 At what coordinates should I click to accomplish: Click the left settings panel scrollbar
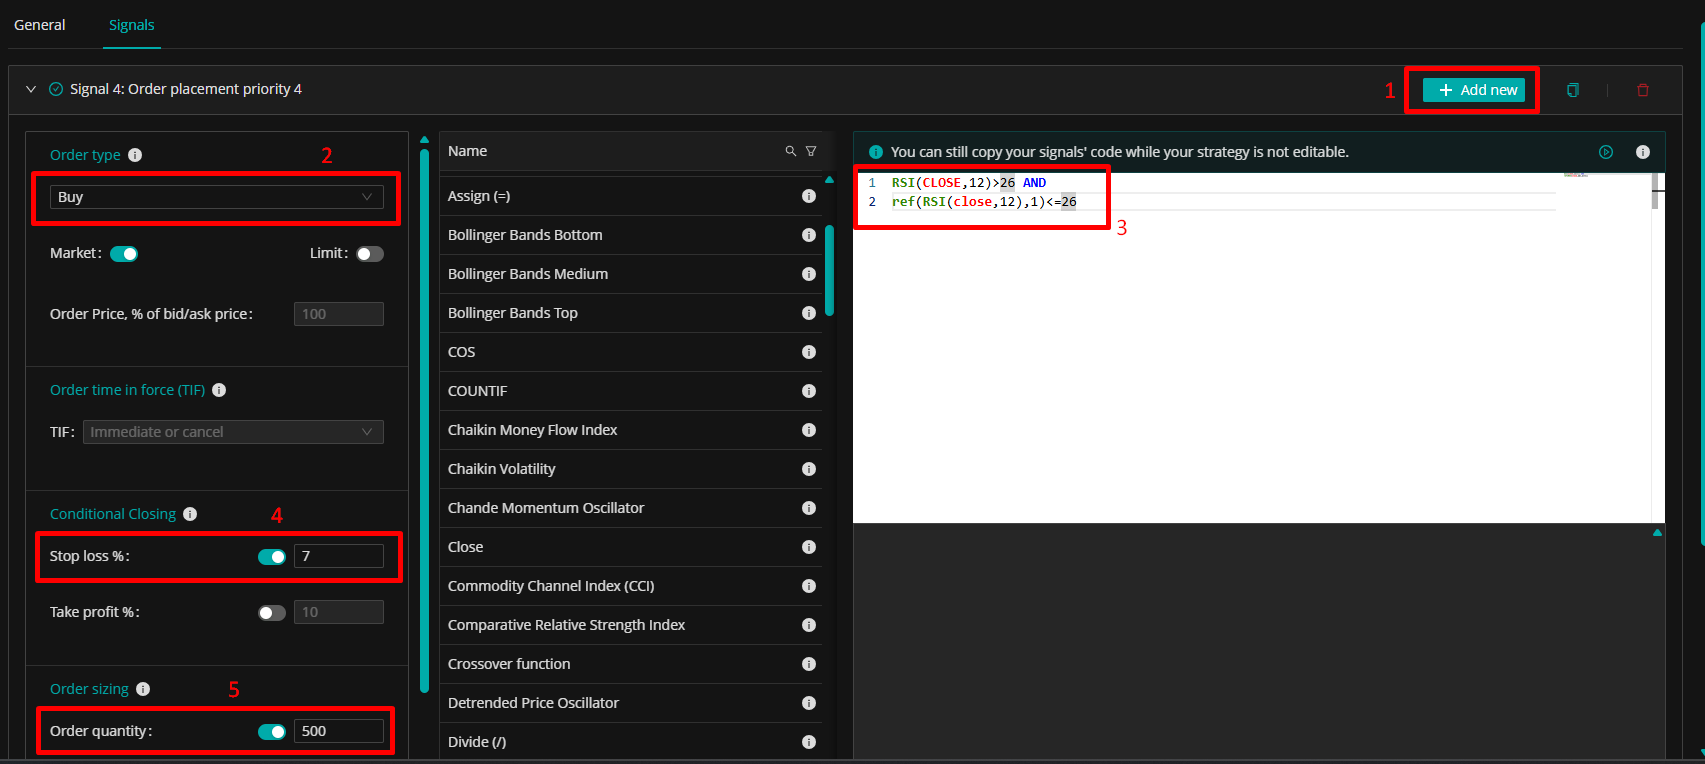tap(424, 420)
